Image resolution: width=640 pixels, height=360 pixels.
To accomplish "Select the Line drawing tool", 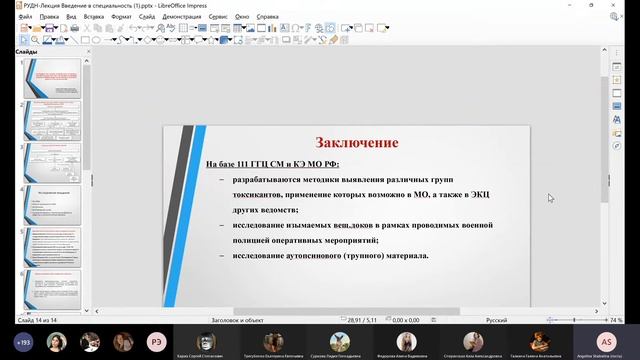I will pyautogui.click(x=74, y=40).
